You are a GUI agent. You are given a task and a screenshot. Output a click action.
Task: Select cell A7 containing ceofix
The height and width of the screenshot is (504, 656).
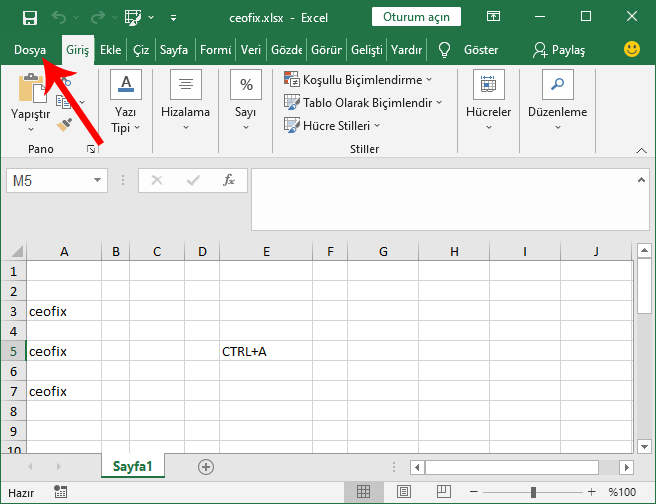[x=64, y=391]
